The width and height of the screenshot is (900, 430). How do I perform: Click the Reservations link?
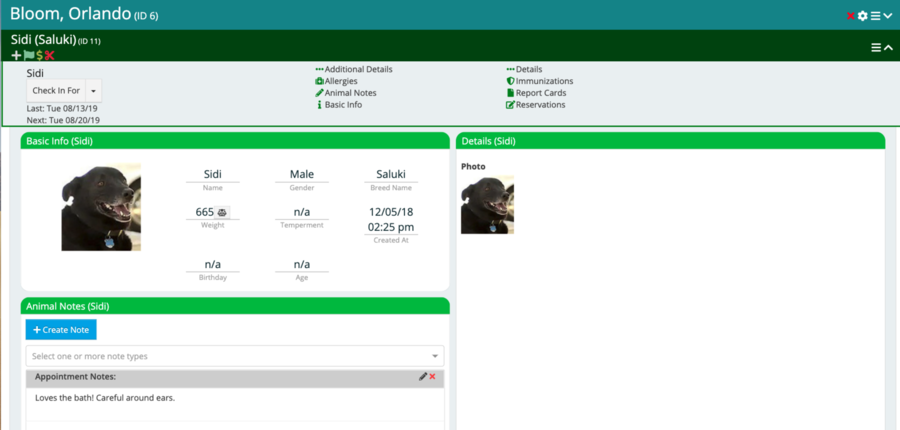point(540,105)
